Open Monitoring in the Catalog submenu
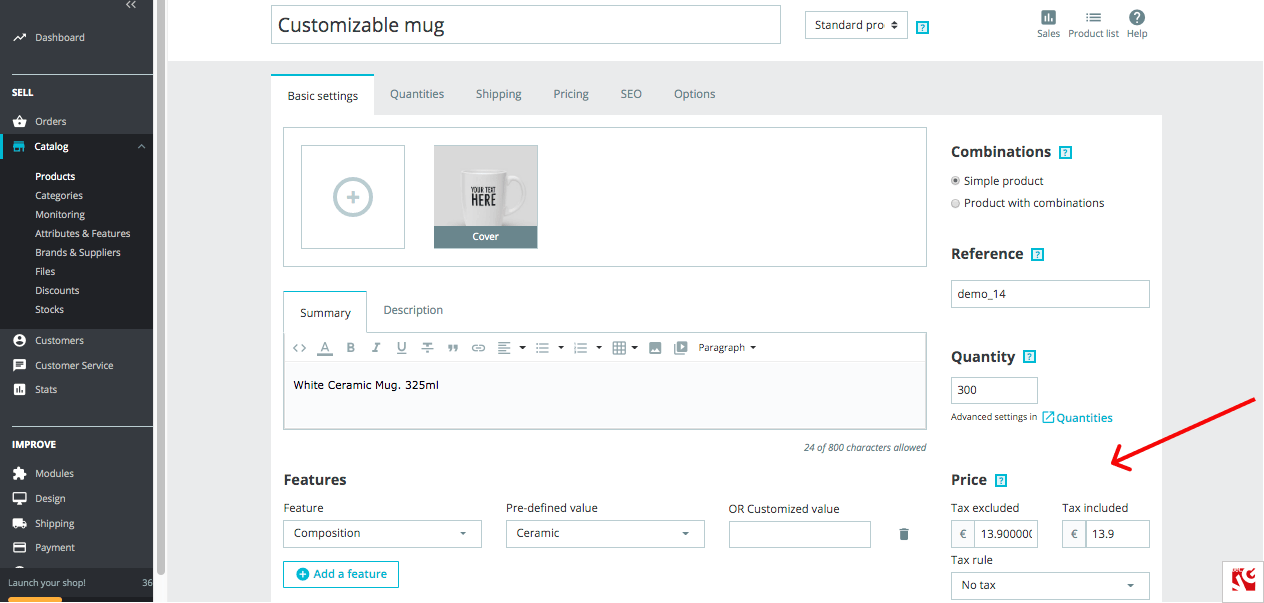This screenshot has width=1264, height=603. [x=60, y=215]
